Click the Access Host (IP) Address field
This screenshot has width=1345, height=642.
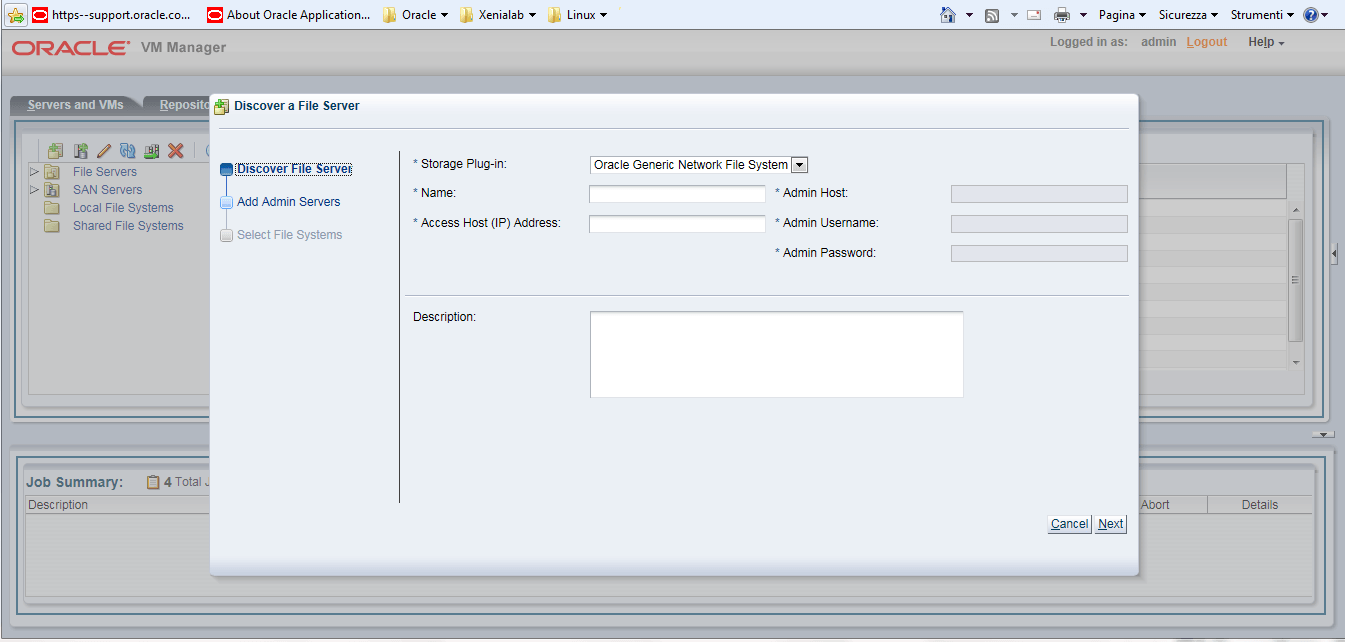(677, 224)
